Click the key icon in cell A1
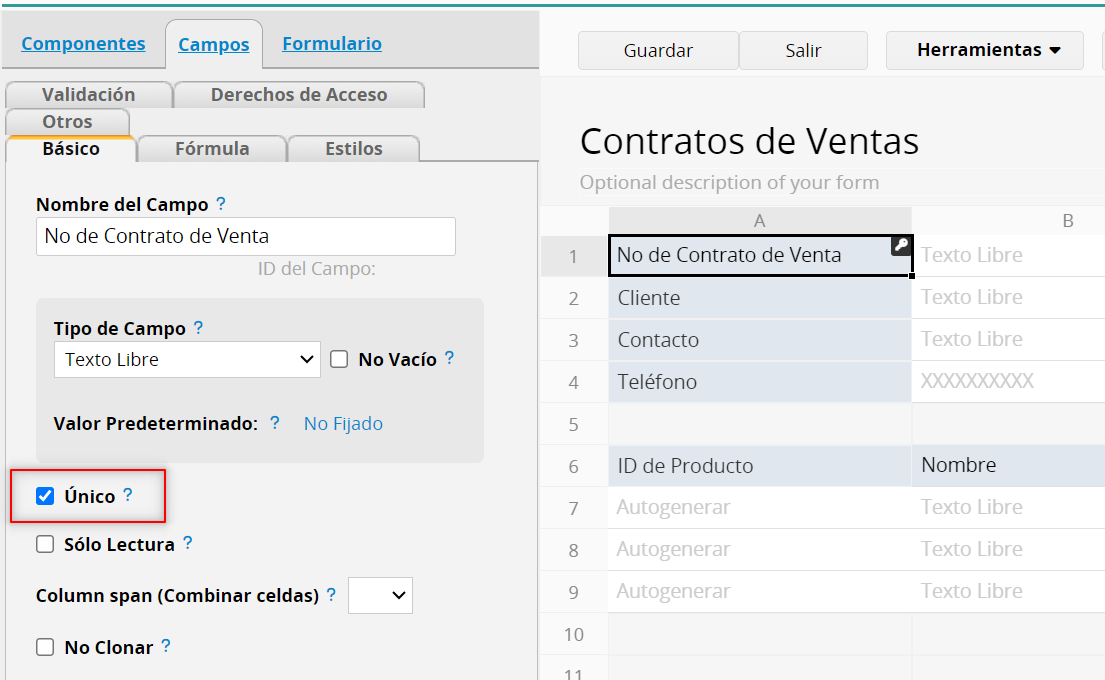Image resolution: width=1105 pixels, height=680 pixels. click(x=901, y=245)
